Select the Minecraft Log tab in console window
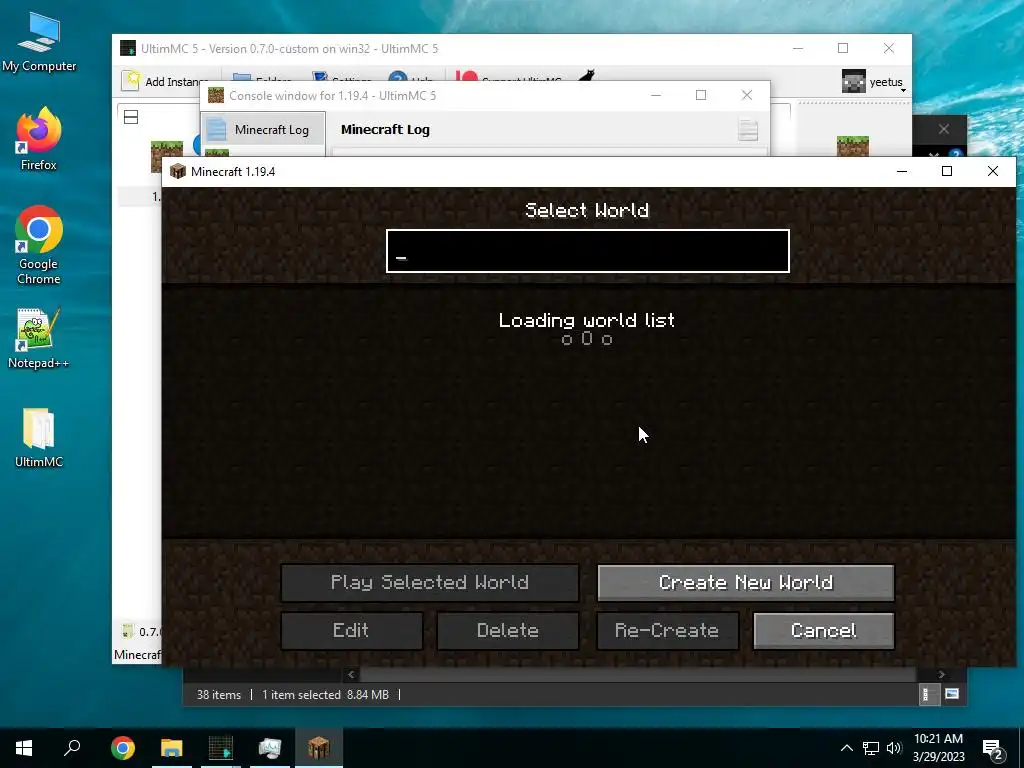The width and height of the screenshot is (1024, 768). point(263,129)
